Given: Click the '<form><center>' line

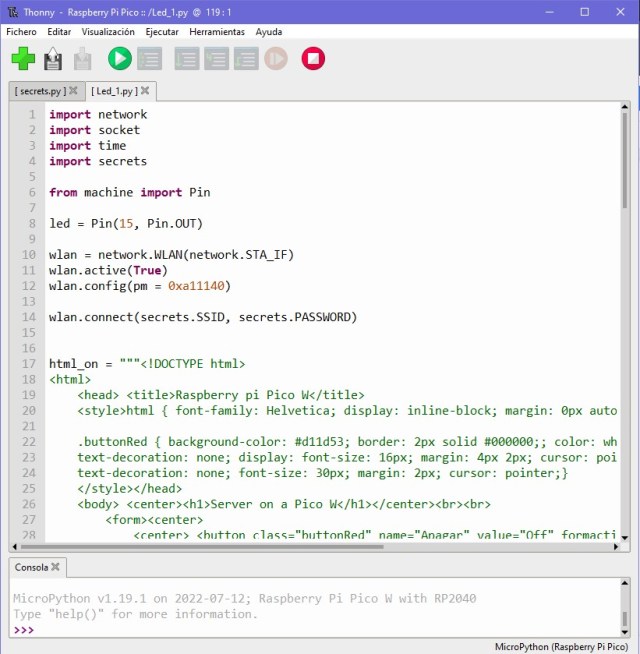Looking at the screenshot, I should click(154, 520).
